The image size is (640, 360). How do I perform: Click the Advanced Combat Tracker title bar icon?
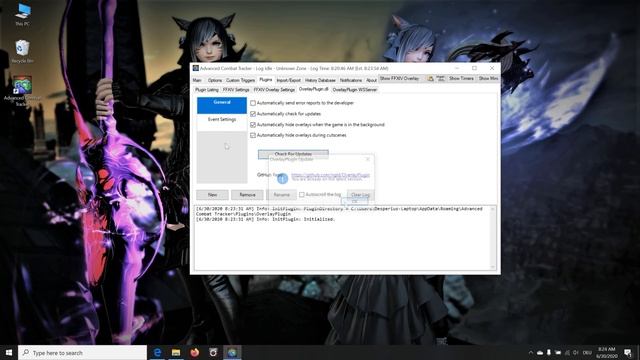click(x=196, y=68)
